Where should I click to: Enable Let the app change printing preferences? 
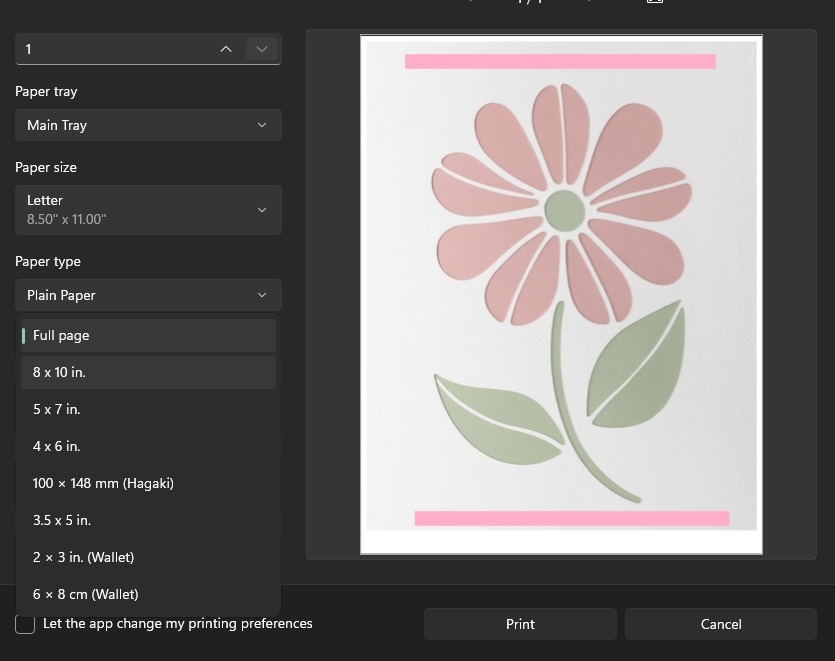point(25,624)
